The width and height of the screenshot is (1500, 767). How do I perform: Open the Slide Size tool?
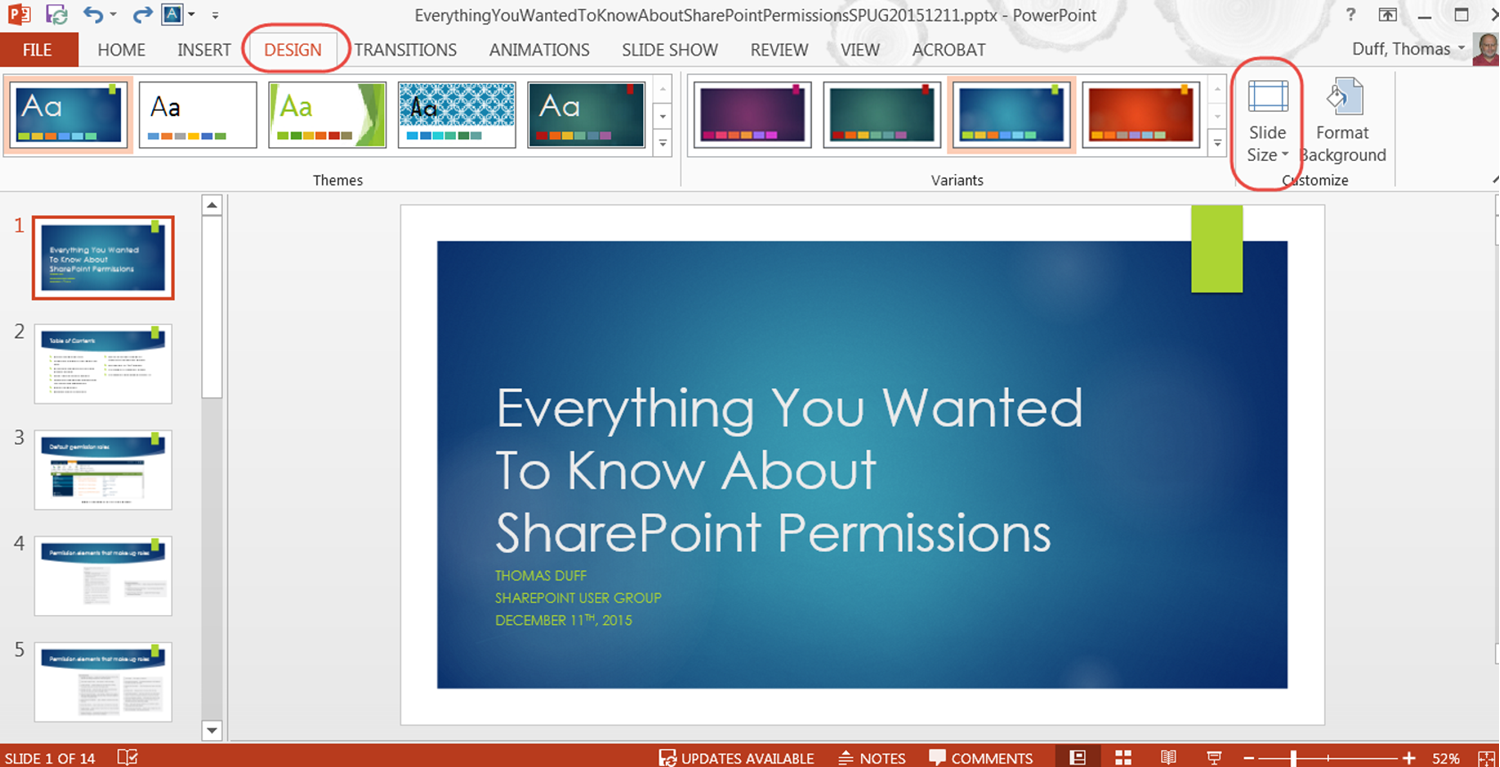coord(1267,120)
